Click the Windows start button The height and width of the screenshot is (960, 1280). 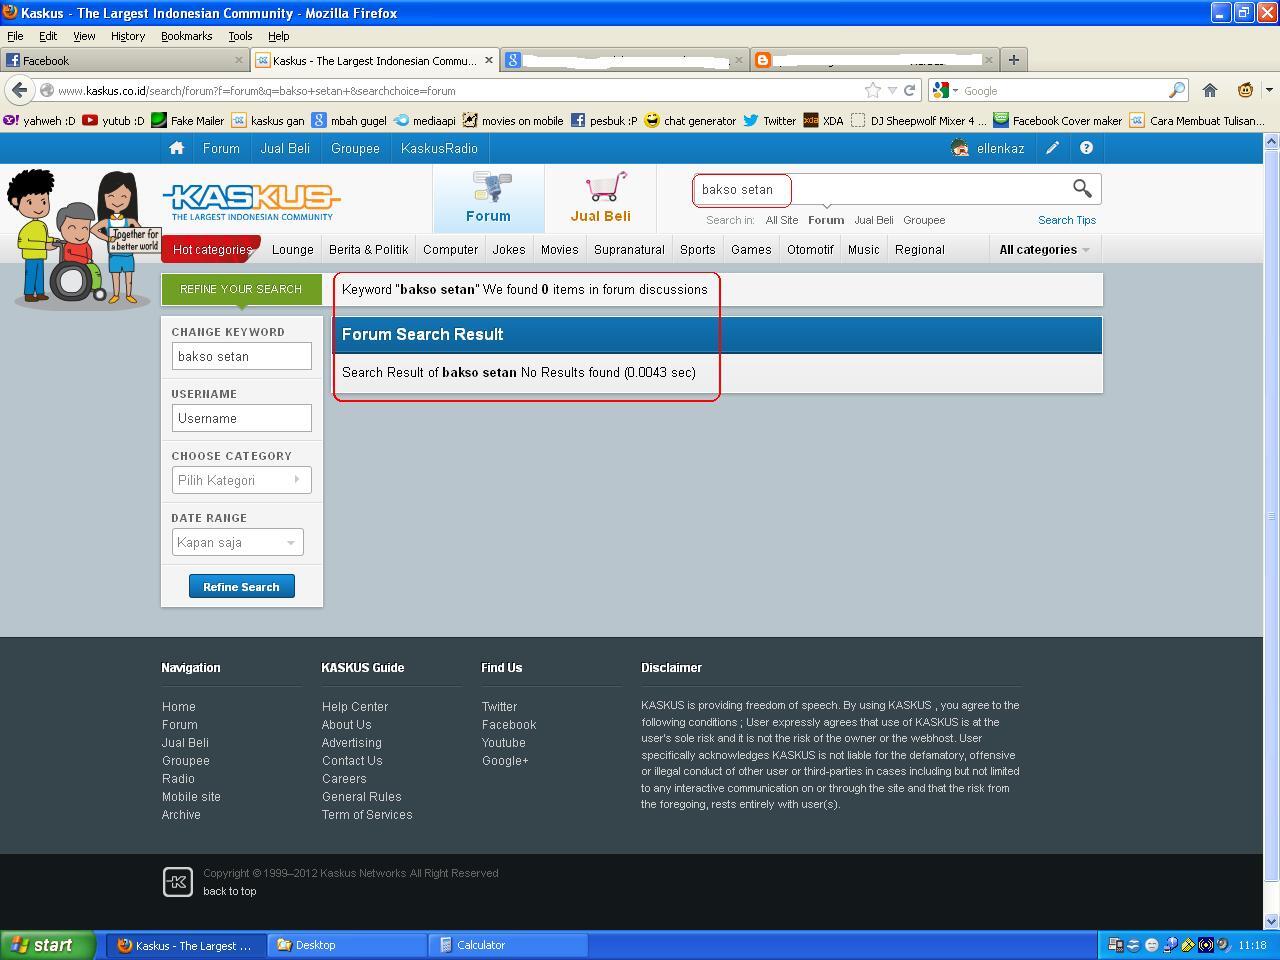(x=48, y=945)
